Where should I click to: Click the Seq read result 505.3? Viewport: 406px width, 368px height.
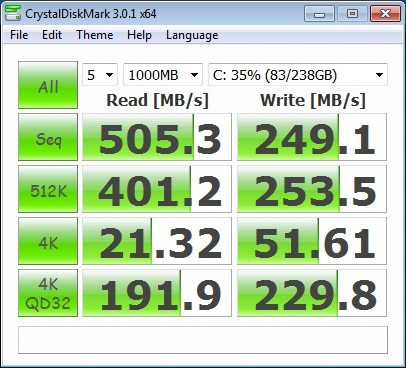(157, 137)
